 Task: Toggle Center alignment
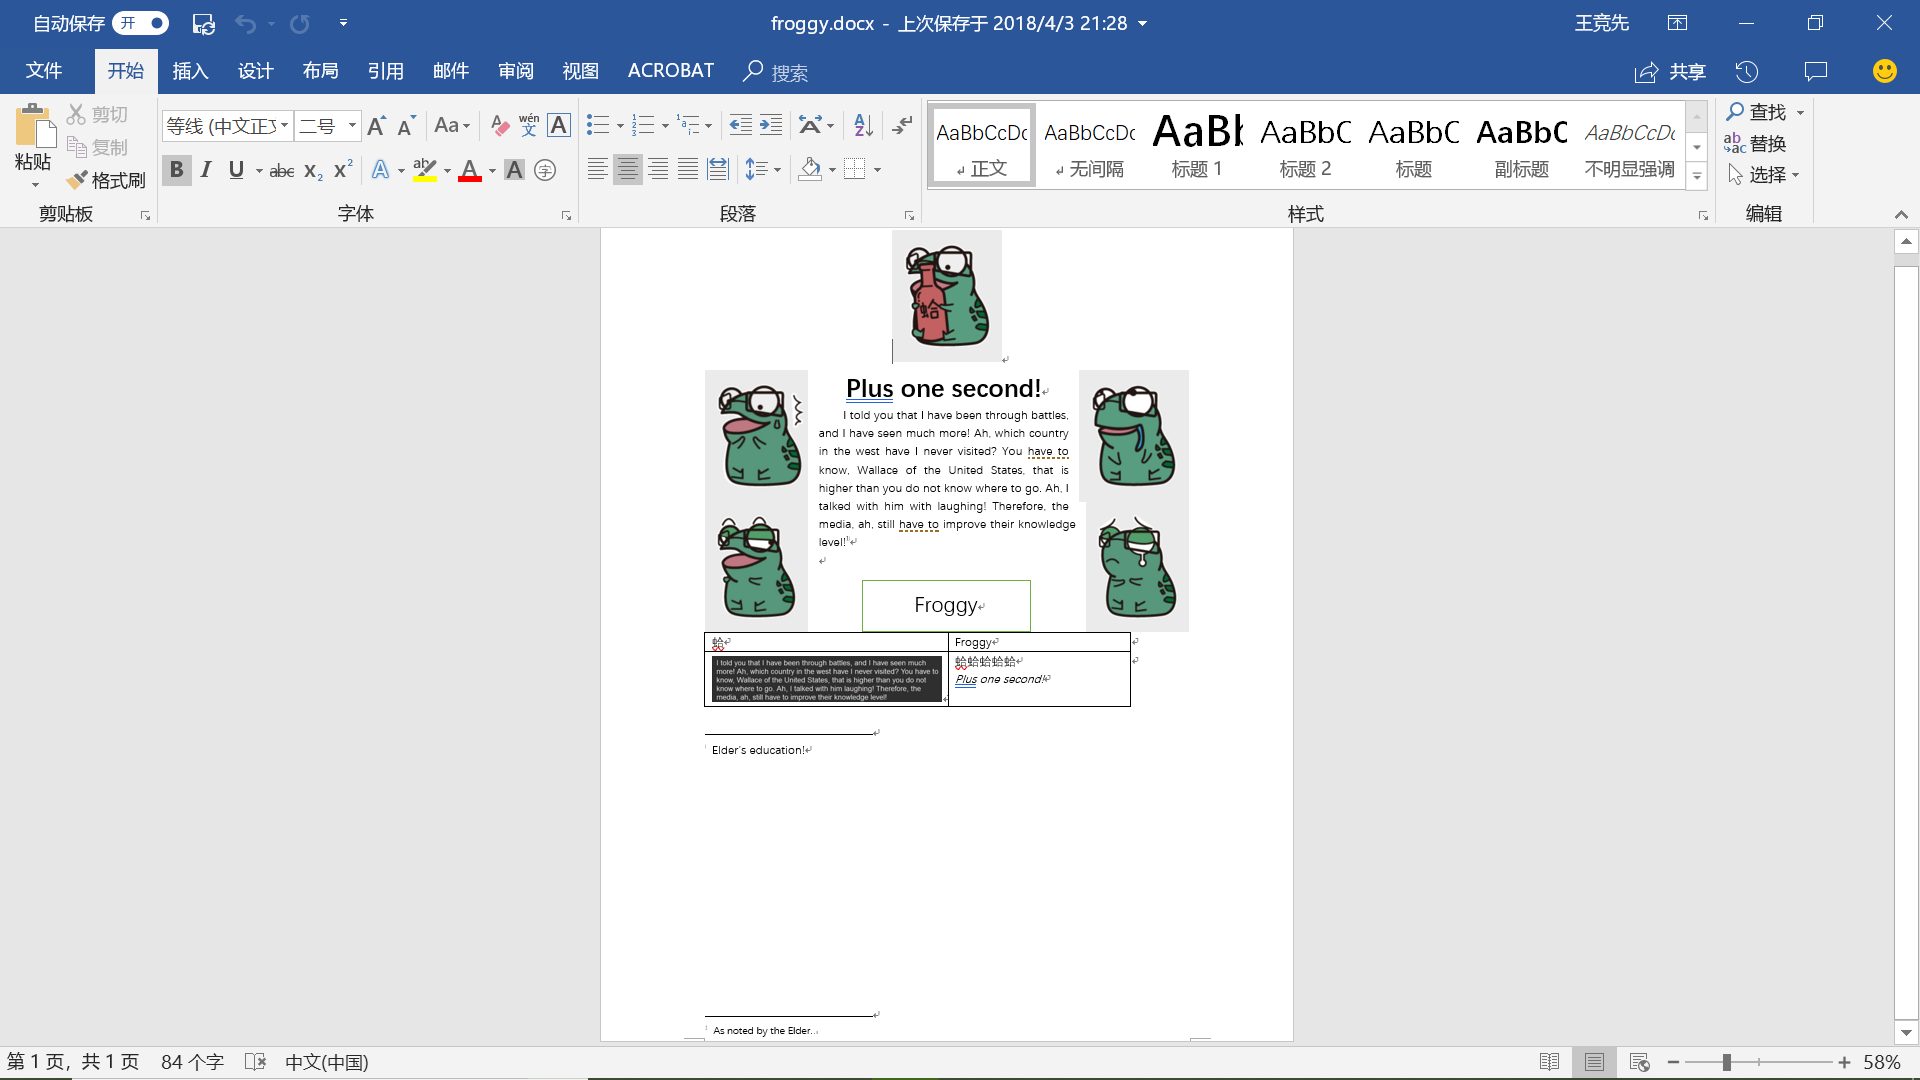pyautogui.click(x=627, y=170)
